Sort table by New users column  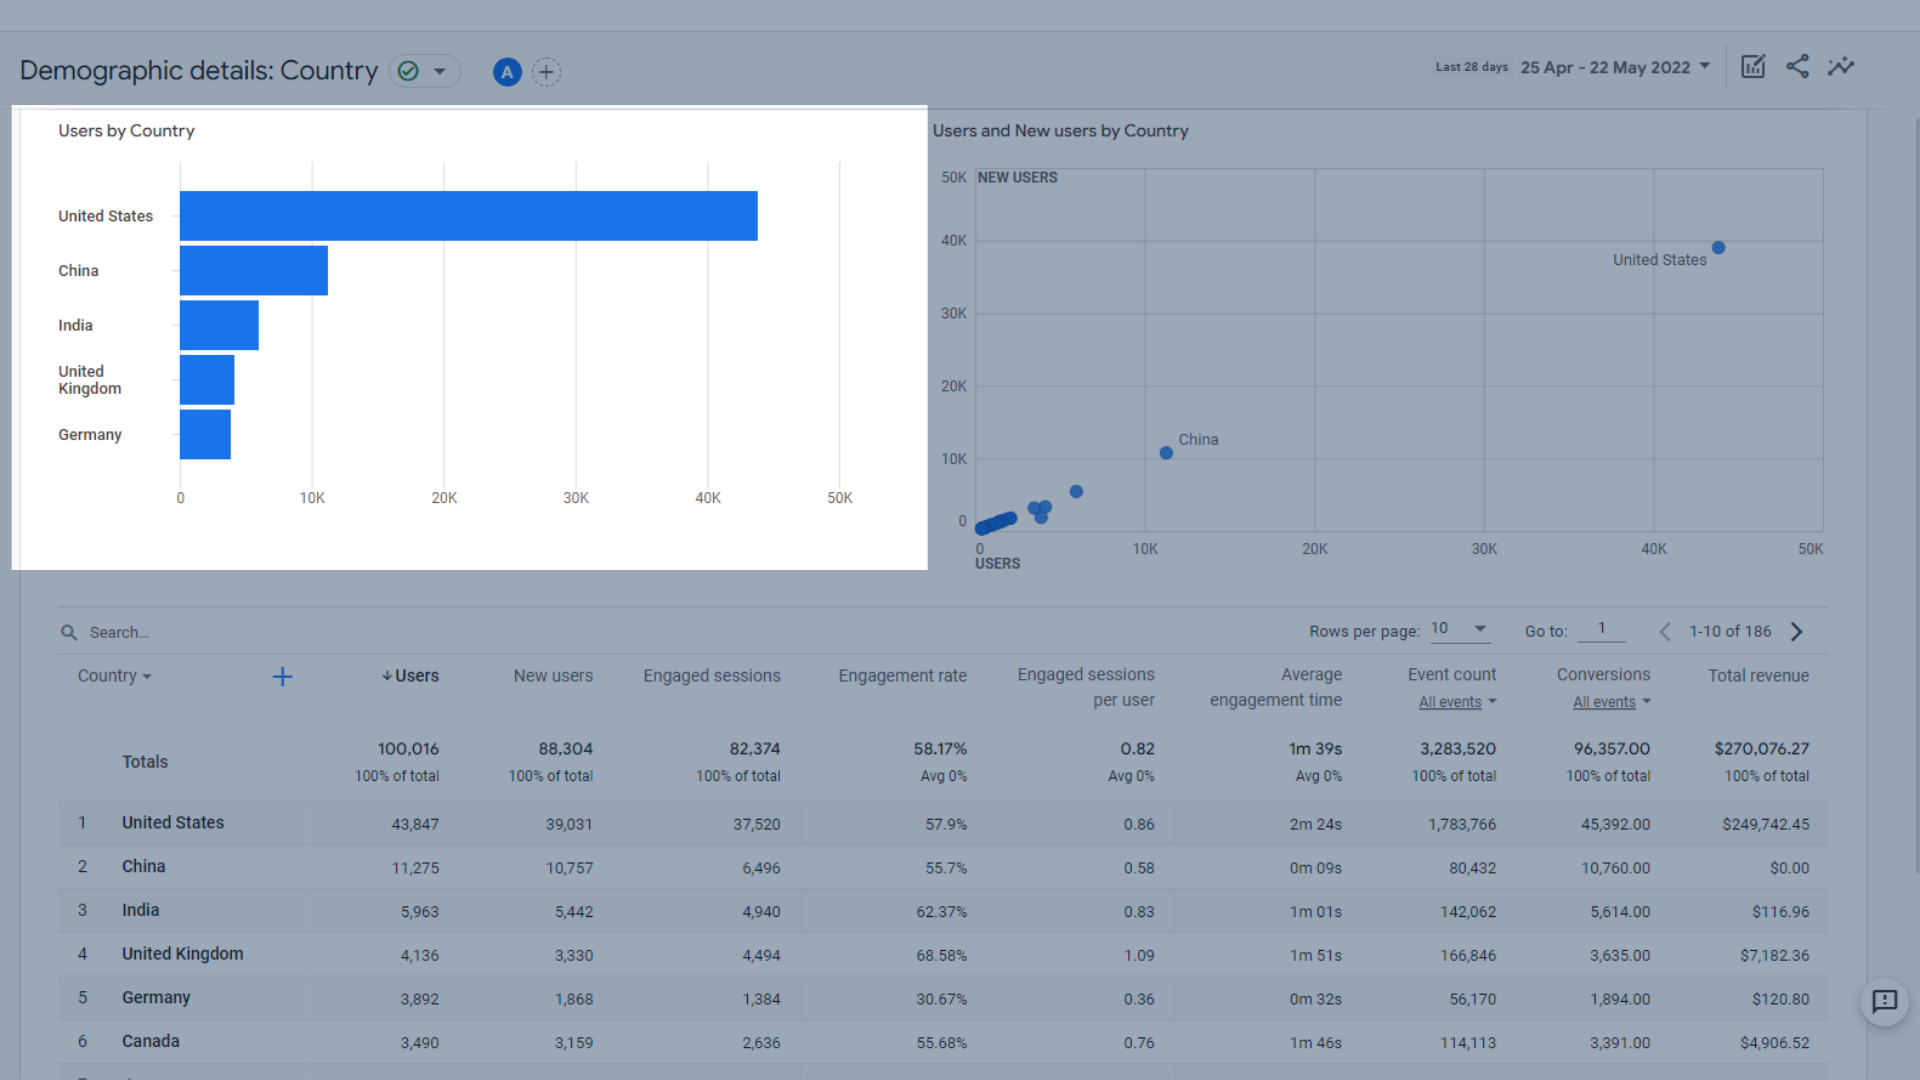point(552,676)
